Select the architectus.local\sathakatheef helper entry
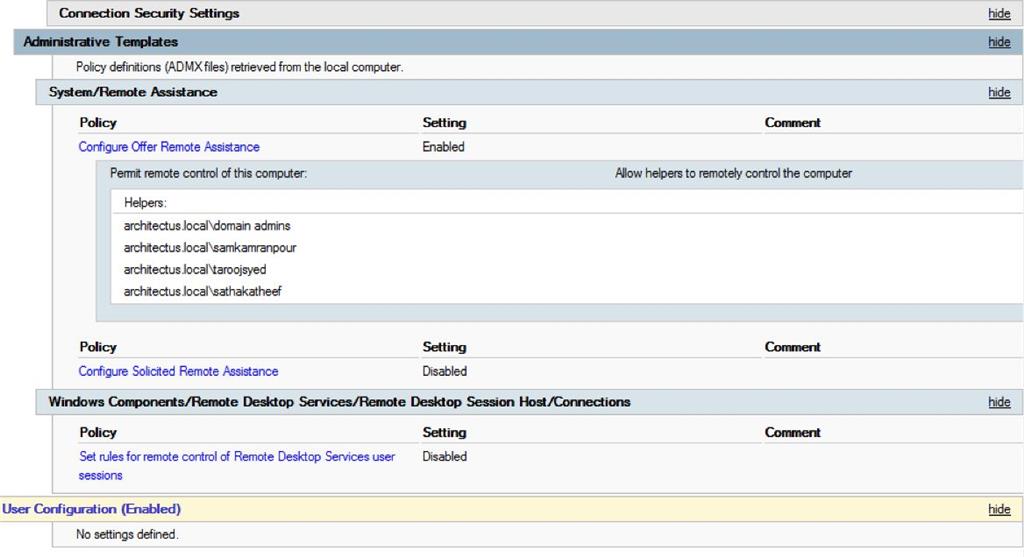Screen dimensions: 1024x557 203,292
